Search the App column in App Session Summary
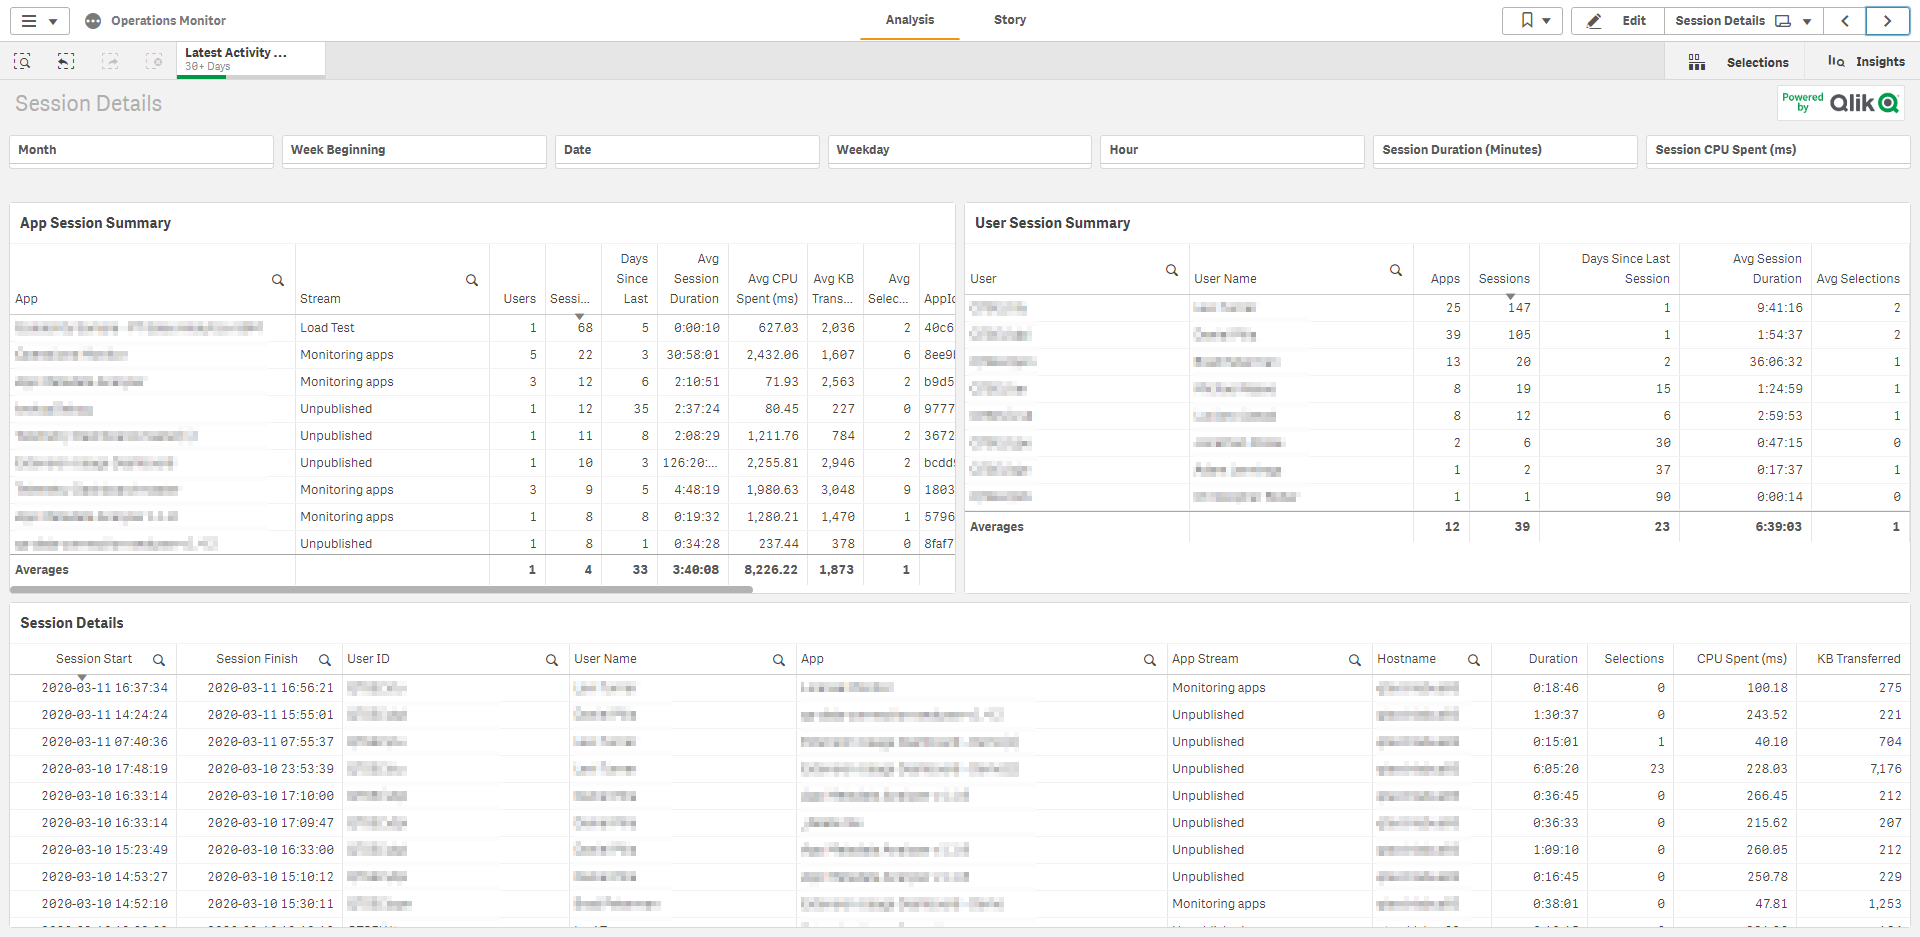The image size is (1920, 937). (x=278, y=281)
